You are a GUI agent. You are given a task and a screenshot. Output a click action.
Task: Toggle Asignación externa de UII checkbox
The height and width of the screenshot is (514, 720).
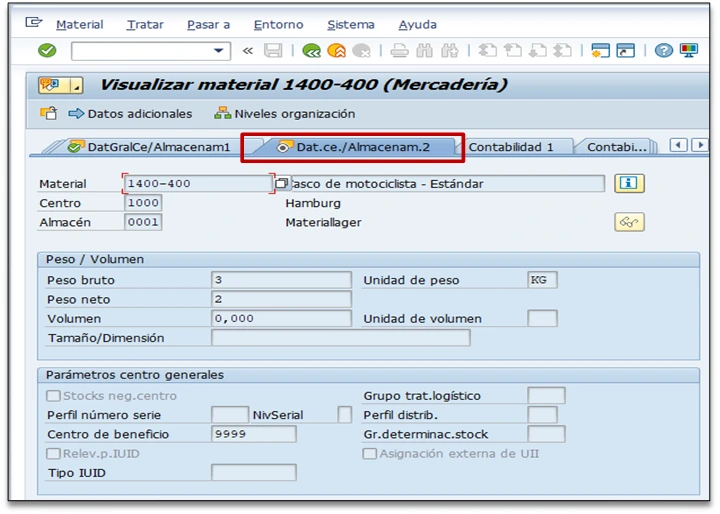(x=370, y=453)
